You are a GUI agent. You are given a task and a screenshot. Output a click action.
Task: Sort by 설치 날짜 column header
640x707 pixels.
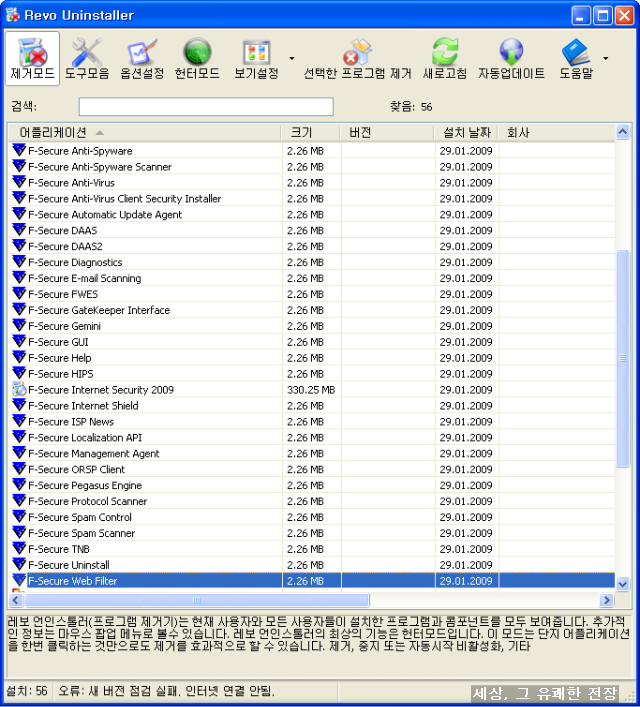[466, 133]
